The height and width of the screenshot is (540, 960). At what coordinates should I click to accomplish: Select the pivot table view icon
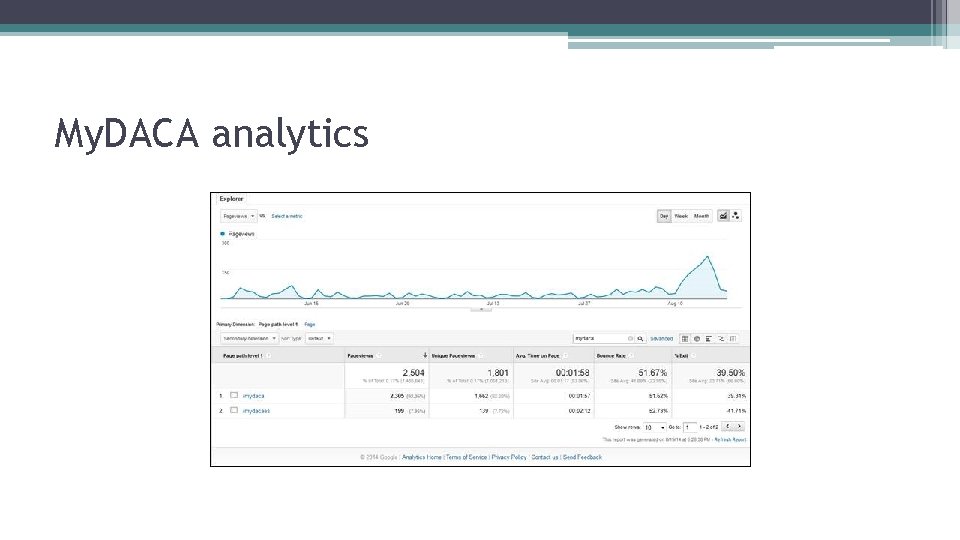coord(732,339)
